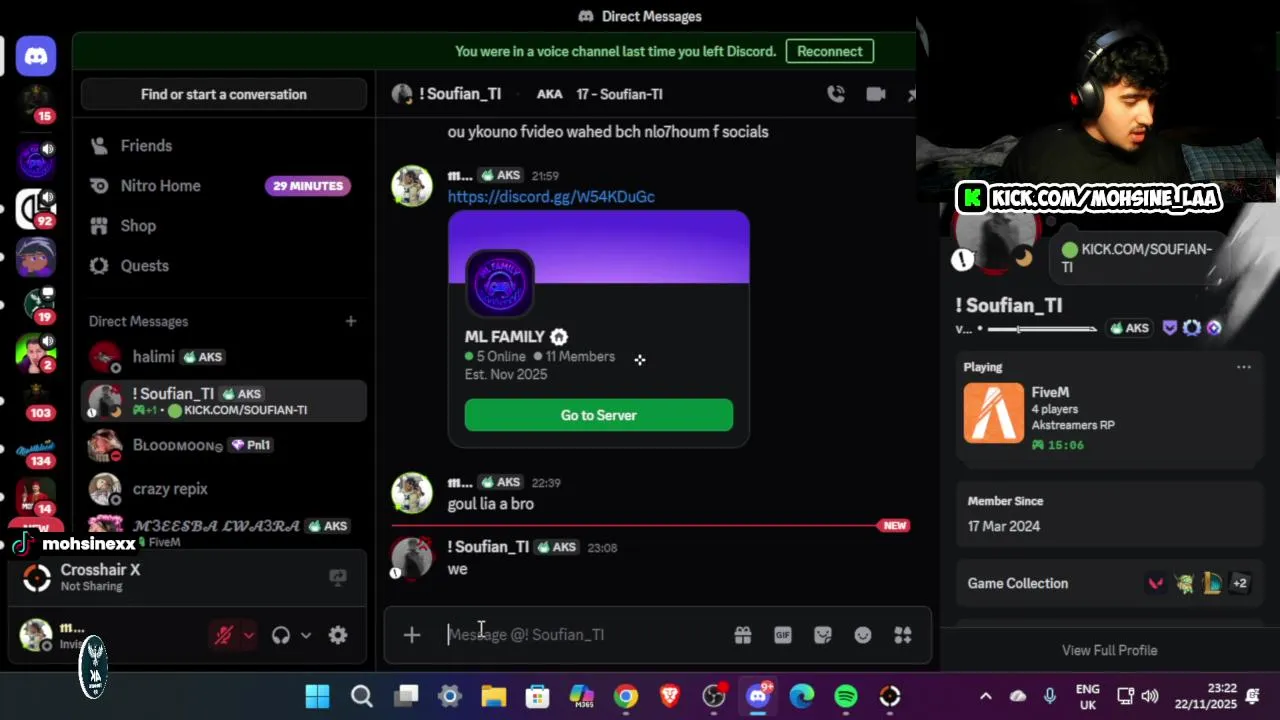
Task: Open discord.gg/W54KDuGc invite link
Action: pos(551,197)
